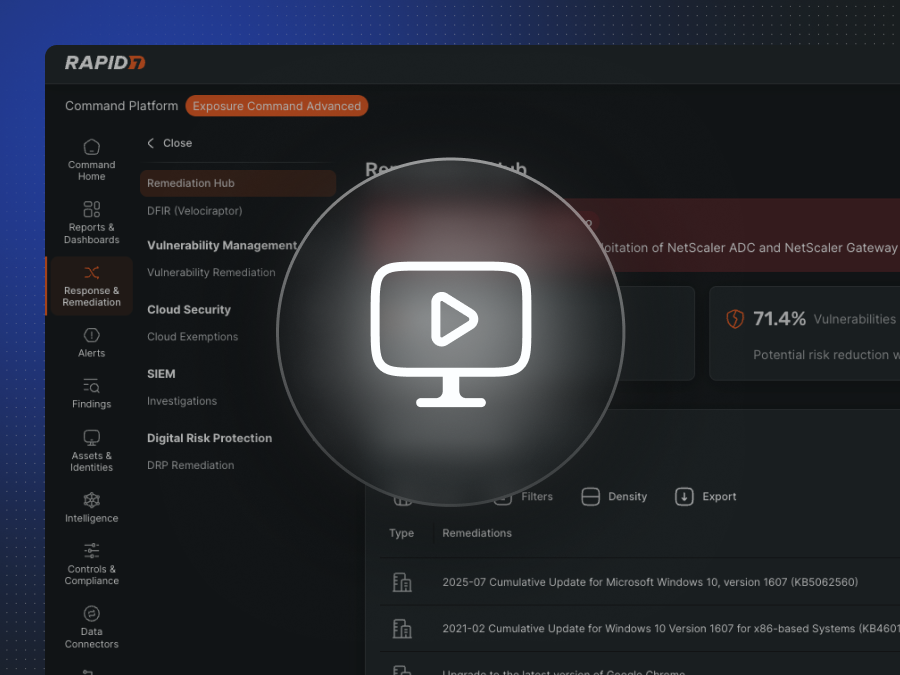Click the Export button

tap(705, 497)
